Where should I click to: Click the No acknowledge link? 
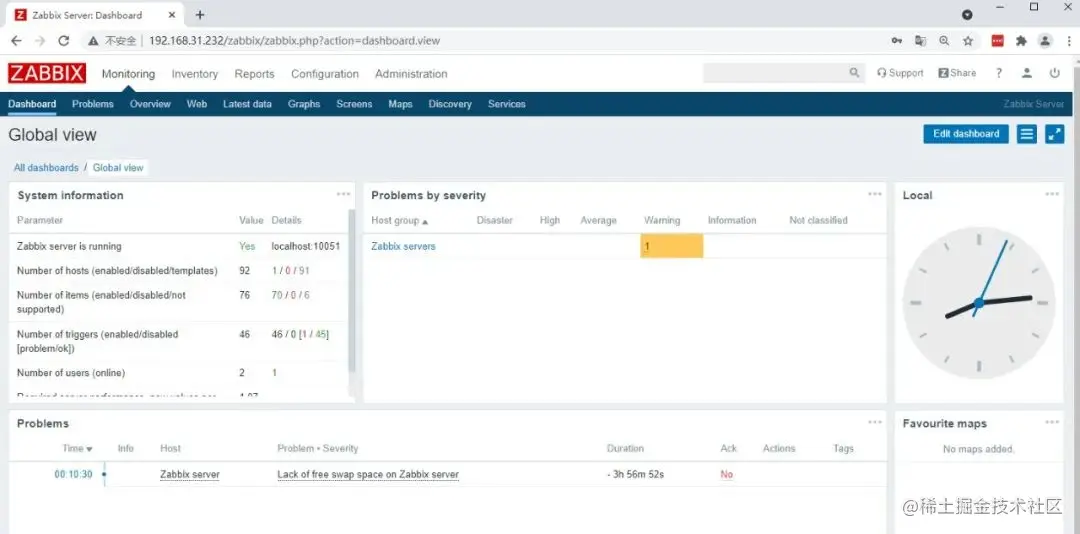pyautogui.click(x=727, y=474)
